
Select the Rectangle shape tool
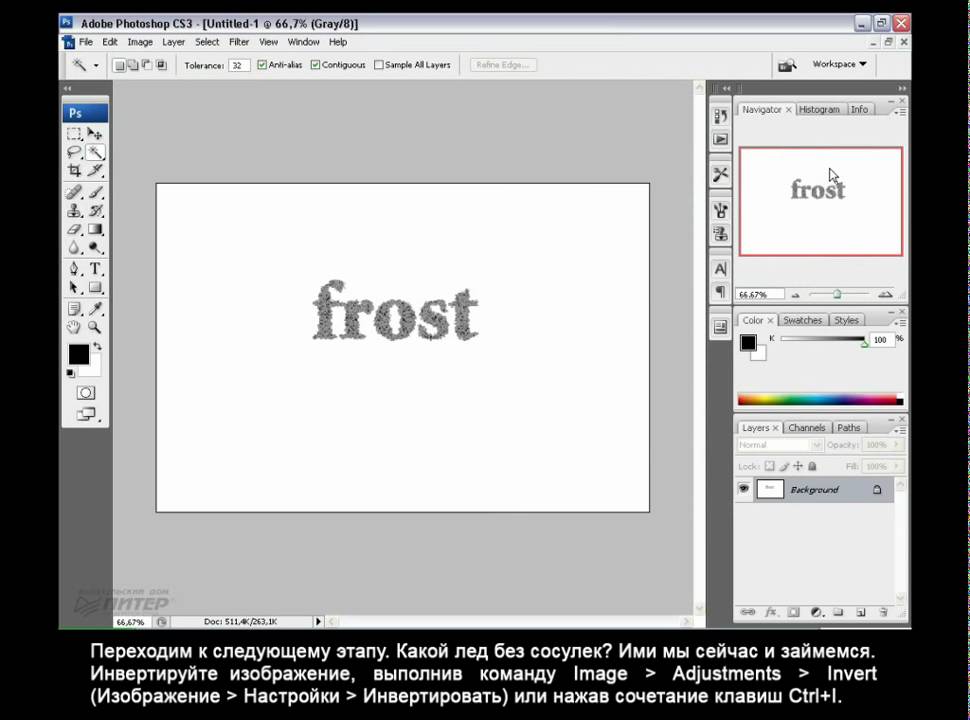95,288
